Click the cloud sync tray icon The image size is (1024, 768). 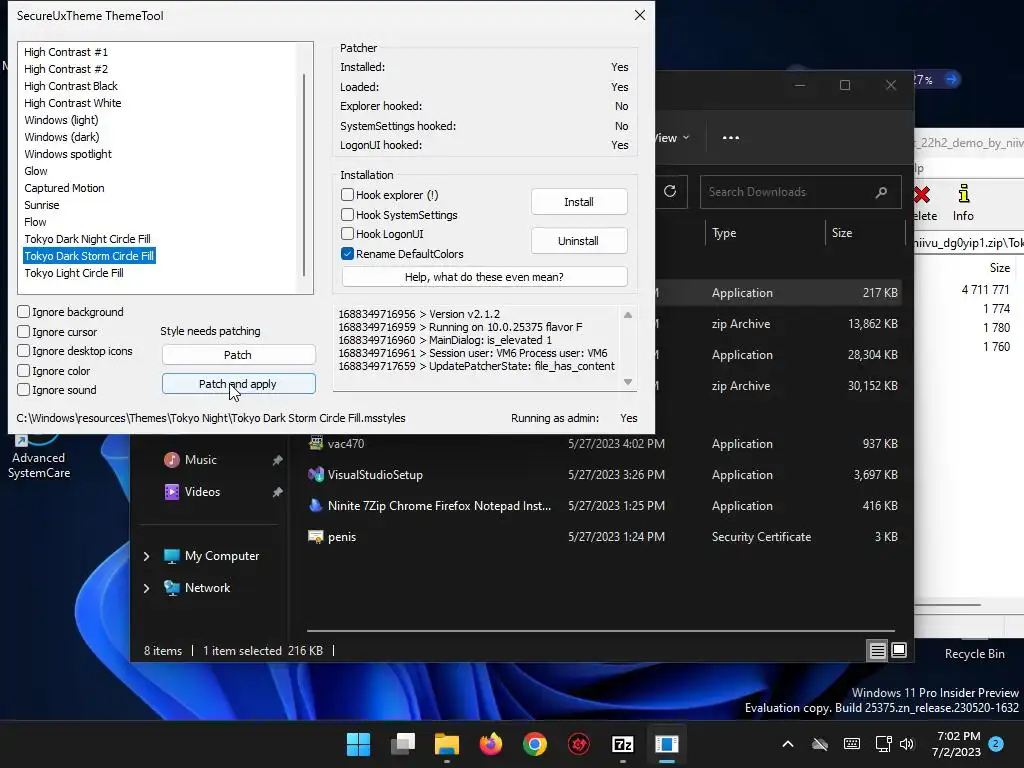point(820,744)
